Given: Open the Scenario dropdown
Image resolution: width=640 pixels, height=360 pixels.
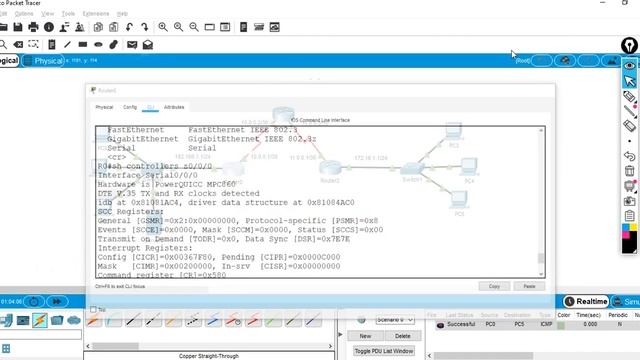Looking at the screenshot, I should [395, 320].
